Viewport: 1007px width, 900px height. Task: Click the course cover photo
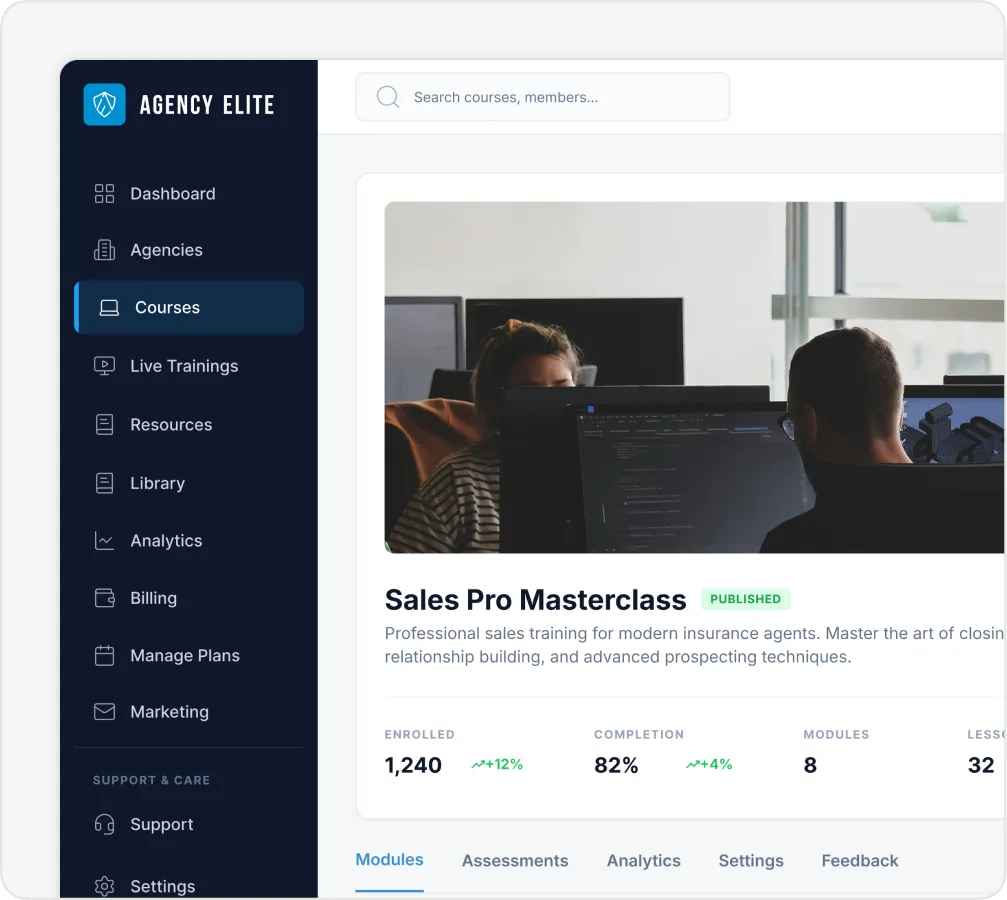click(x=695, y=377)
